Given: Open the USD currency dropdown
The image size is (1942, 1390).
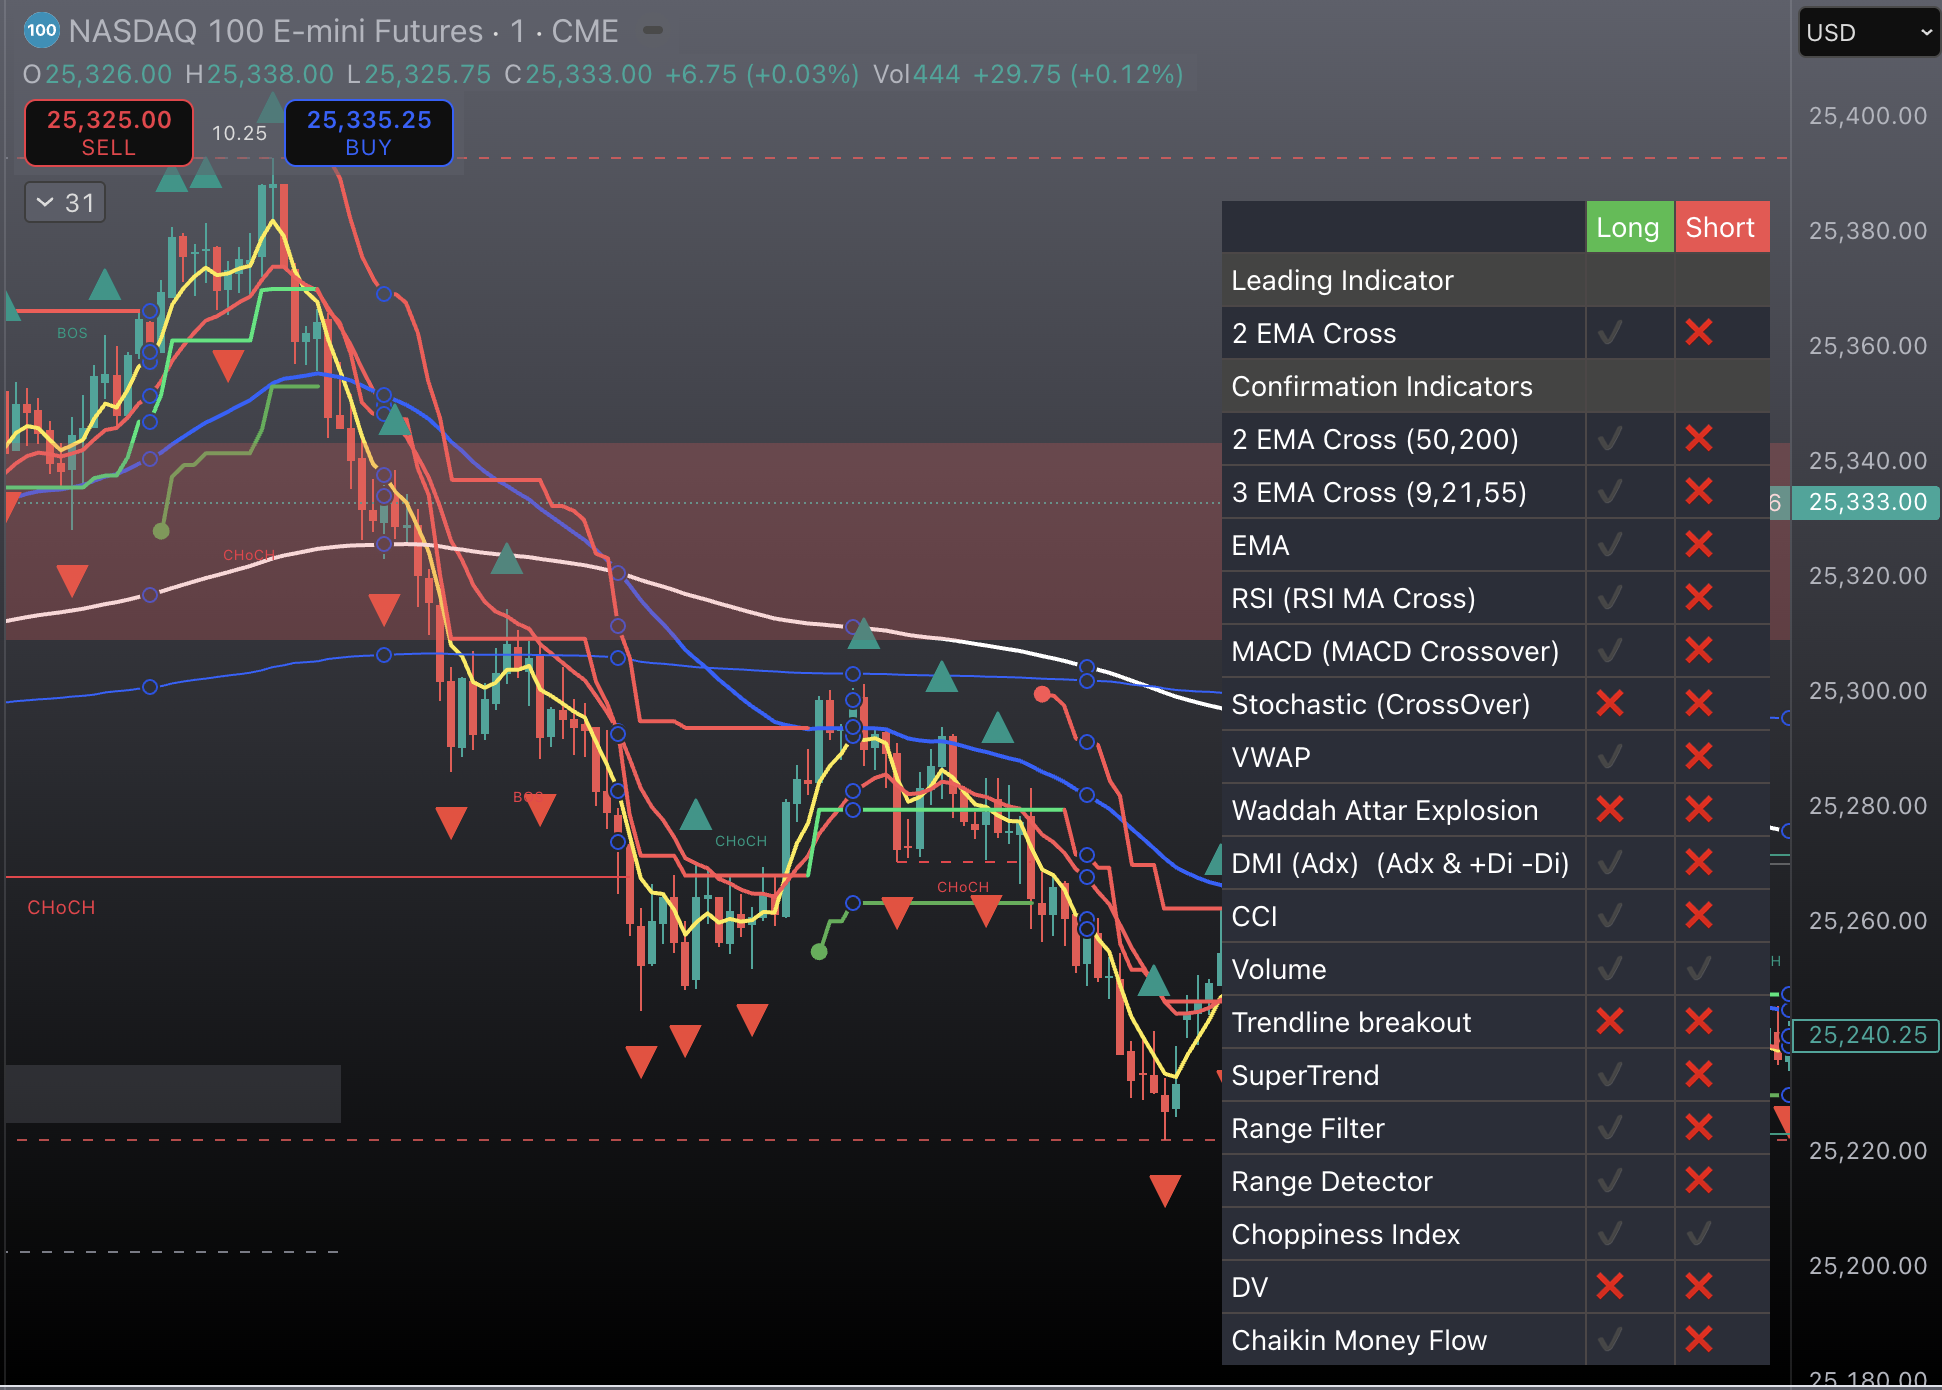Looking at the screenshot, I should tap(1868, 32).
